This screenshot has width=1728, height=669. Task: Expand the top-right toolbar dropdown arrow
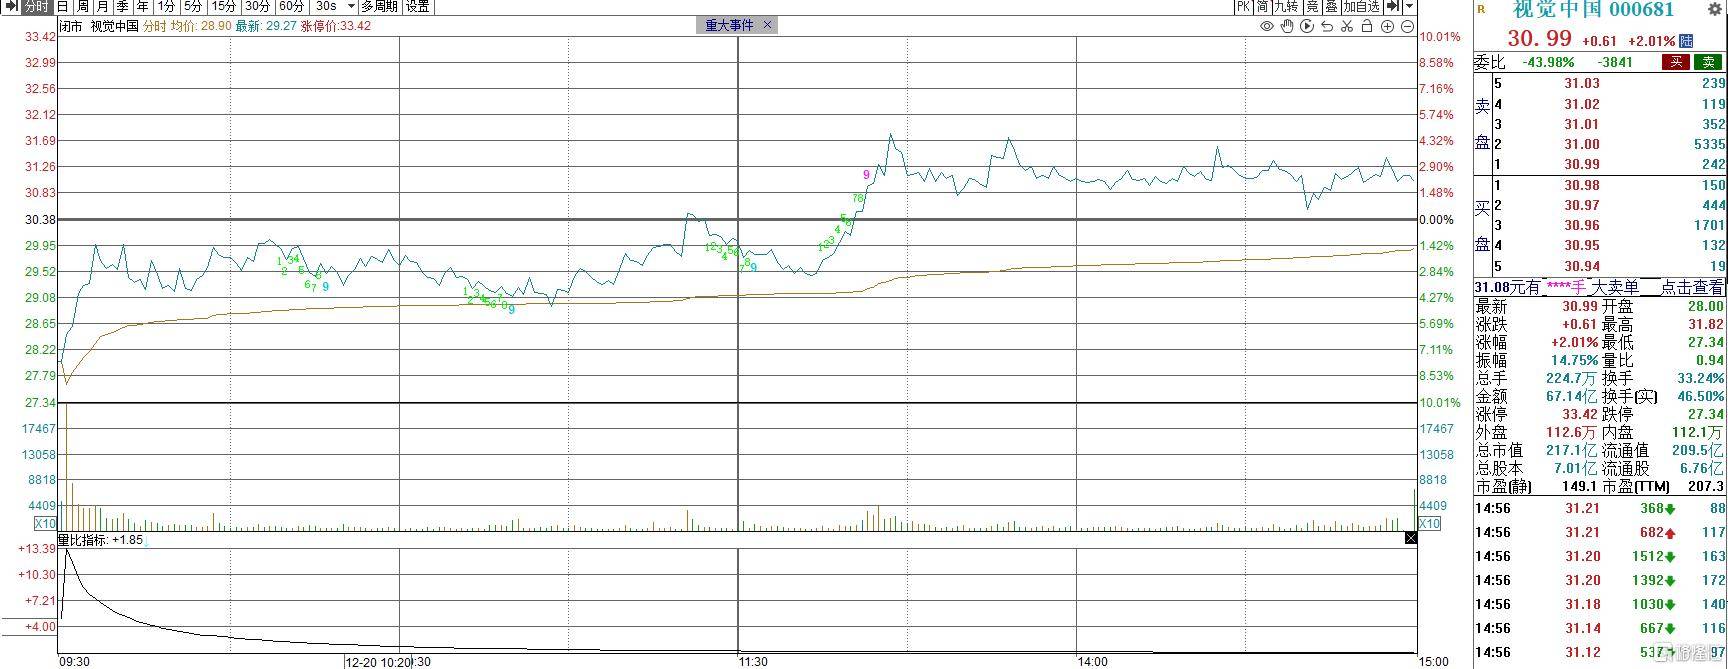[x=1409, y=6]
